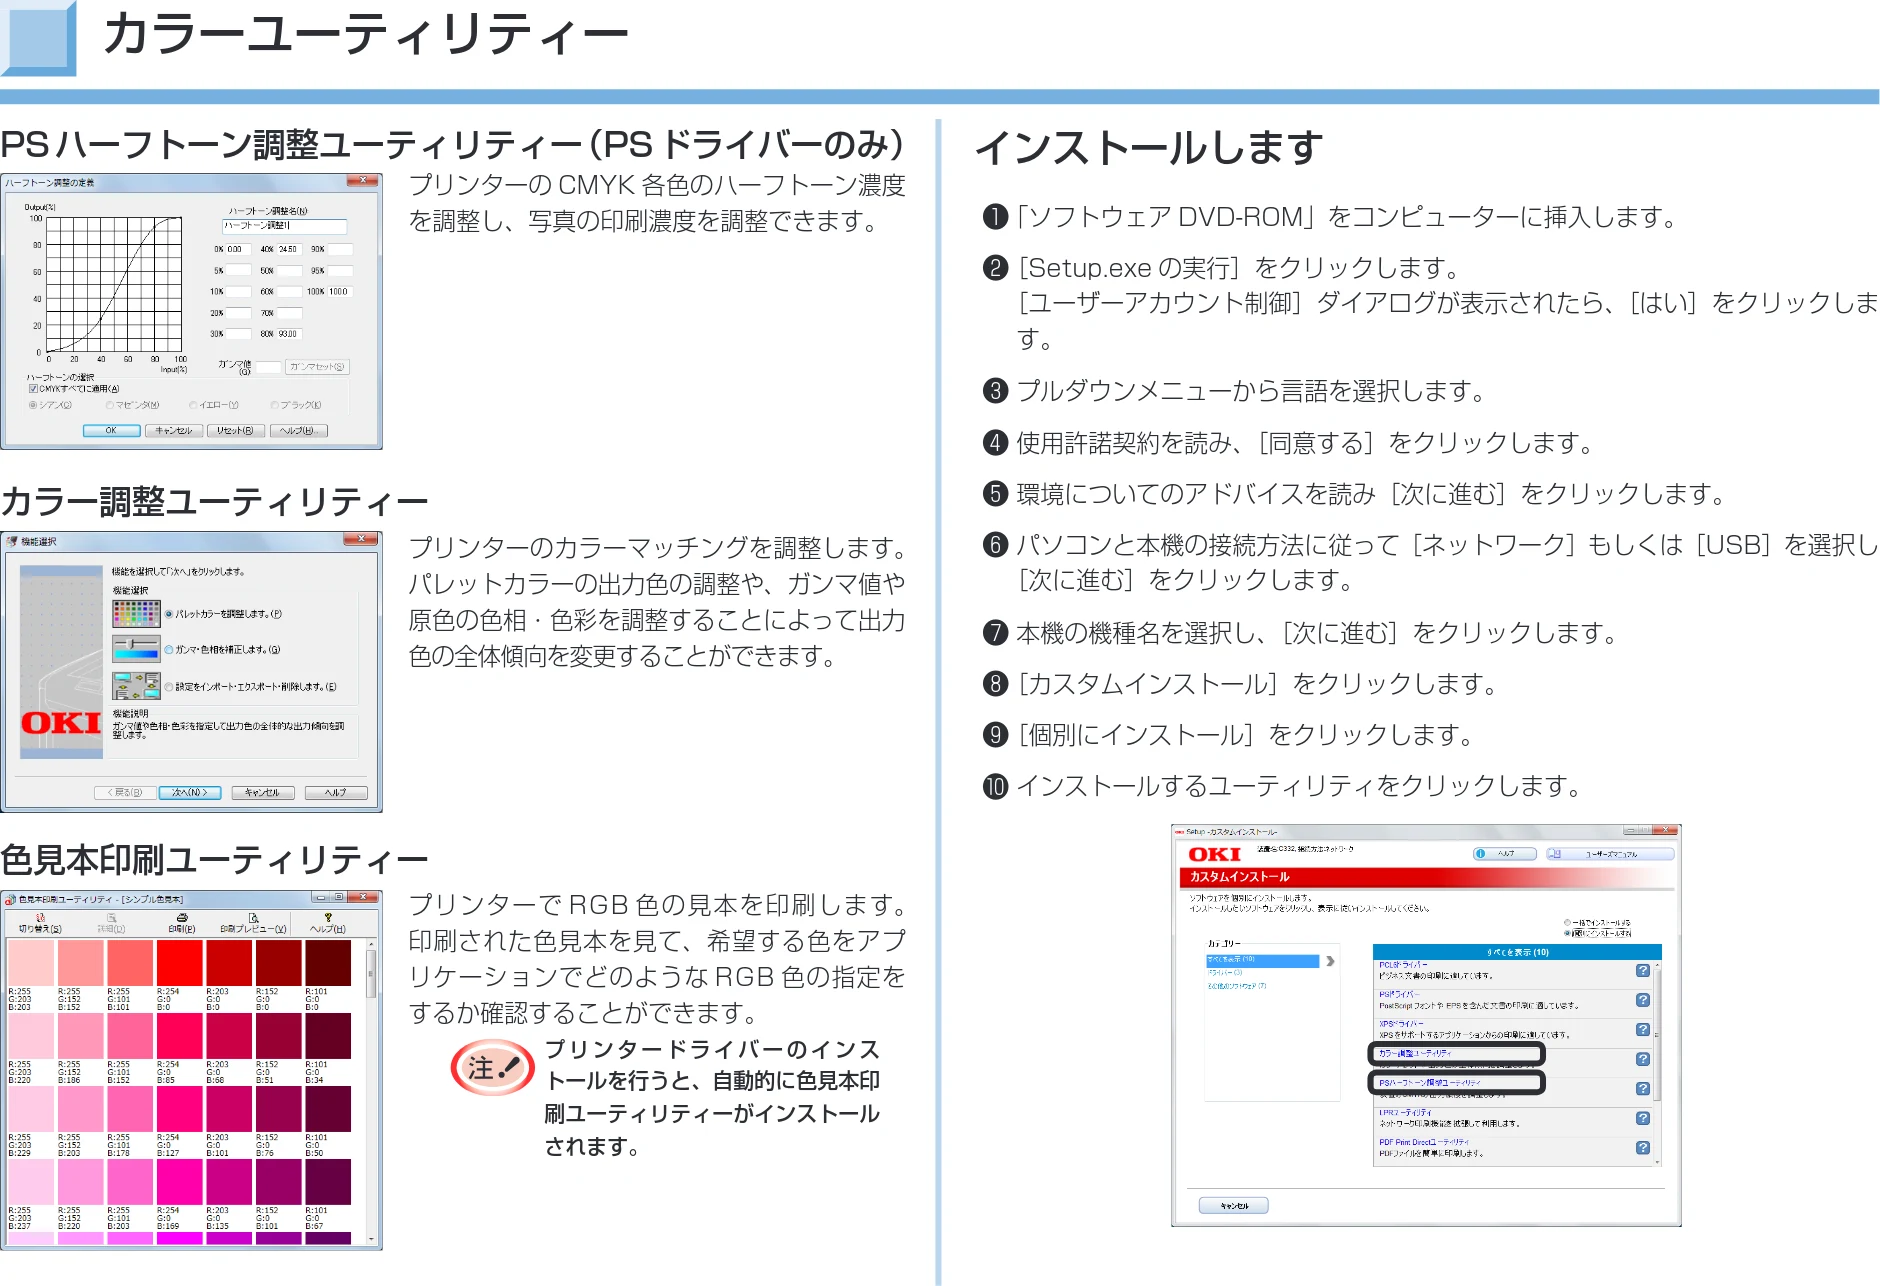Select パレットカラーを調整します radio button
The width and height of the screenshot is (1880, 1286).
tap(169, 614)
